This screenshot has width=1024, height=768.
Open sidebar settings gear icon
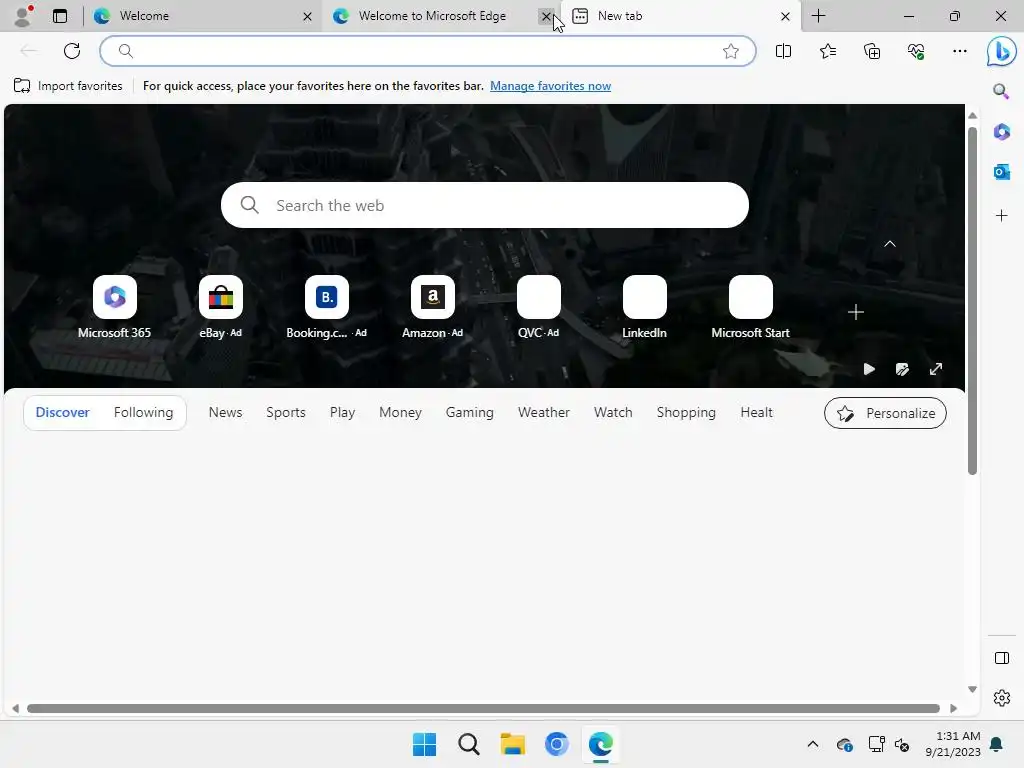tap(1002, 698)
